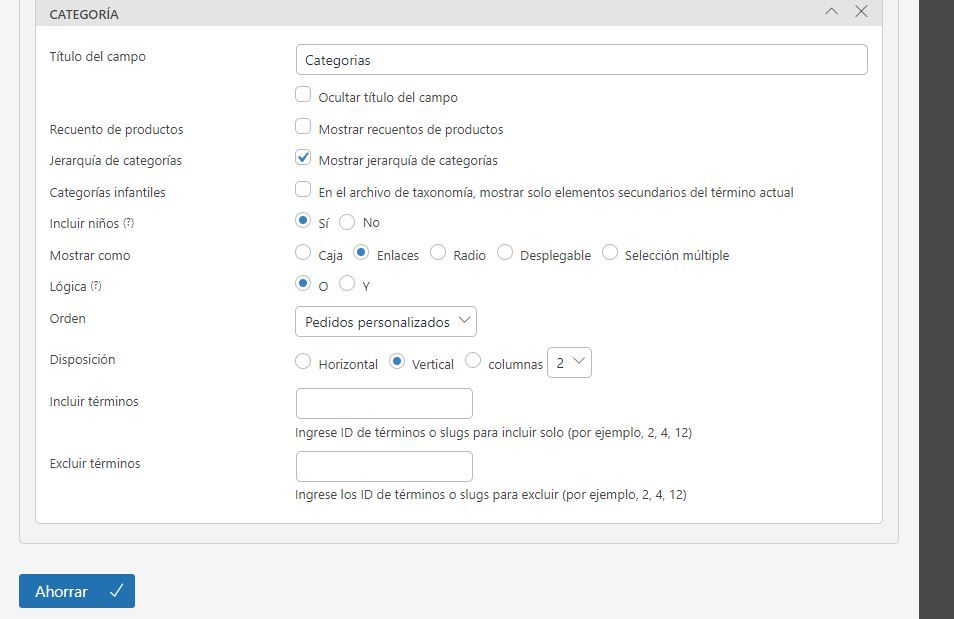
Task: Open help icon next to Lógica
Action: coord(96,285)
